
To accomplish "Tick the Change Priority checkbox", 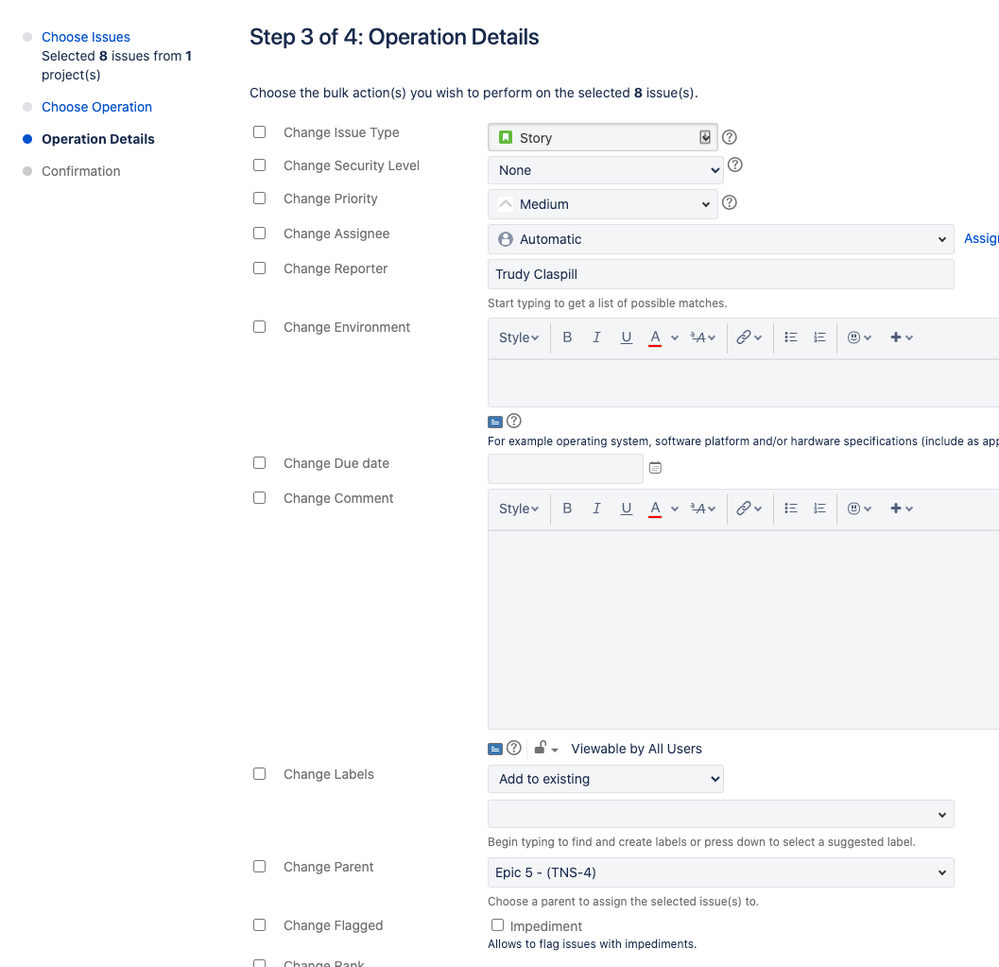I will [x=259, y=198].
